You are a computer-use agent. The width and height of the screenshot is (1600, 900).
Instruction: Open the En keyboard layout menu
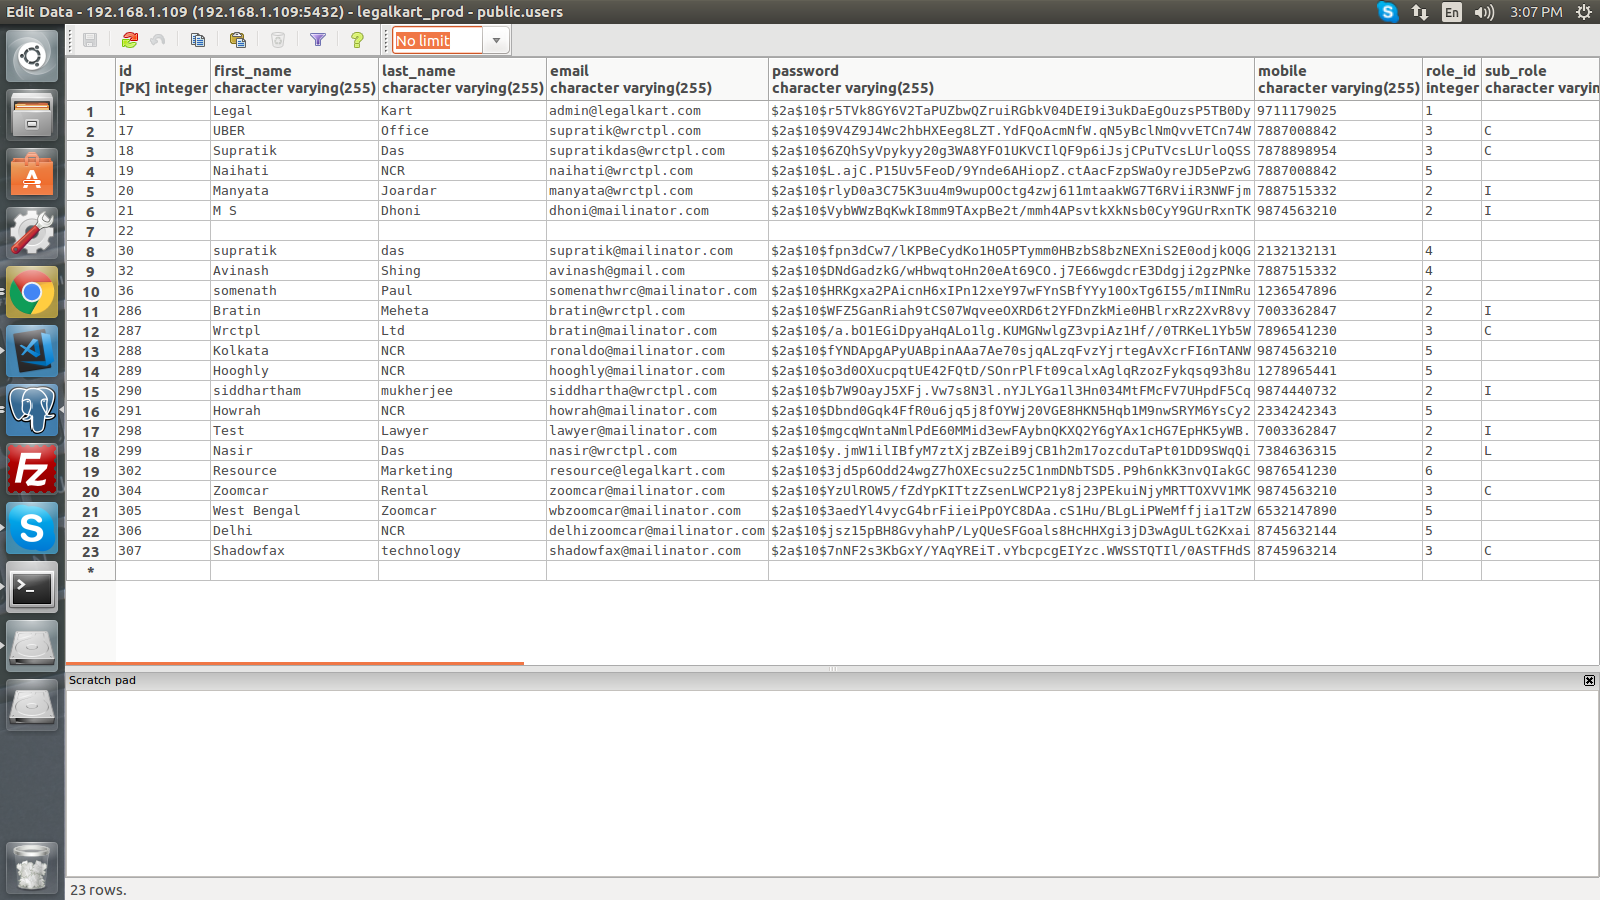click(x=1451, y=12)
